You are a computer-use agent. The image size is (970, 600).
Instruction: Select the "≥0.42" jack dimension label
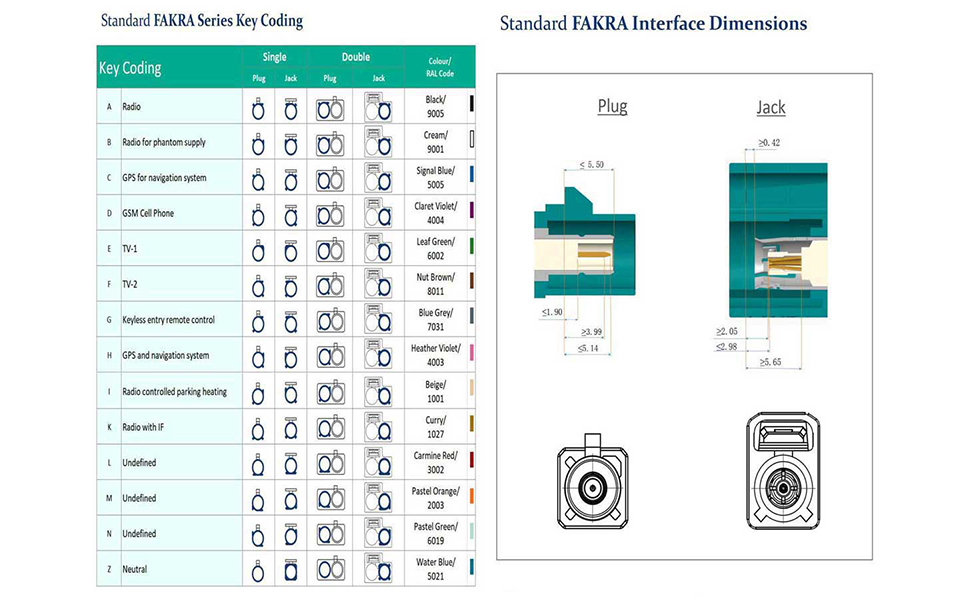tap(770, 143)
